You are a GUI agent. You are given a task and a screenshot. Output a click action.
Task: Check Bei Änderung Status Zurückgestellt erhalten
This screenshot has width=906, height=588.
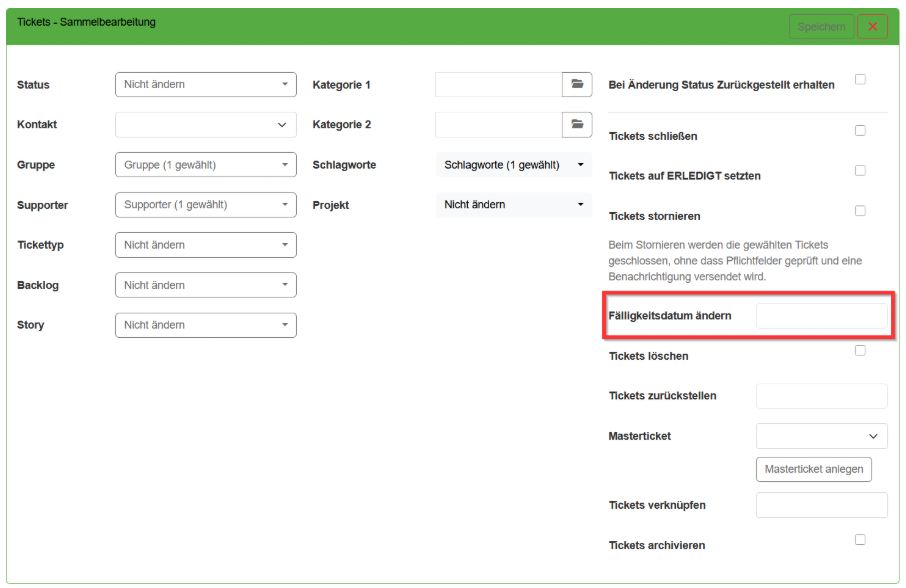(x=860, y=80)
